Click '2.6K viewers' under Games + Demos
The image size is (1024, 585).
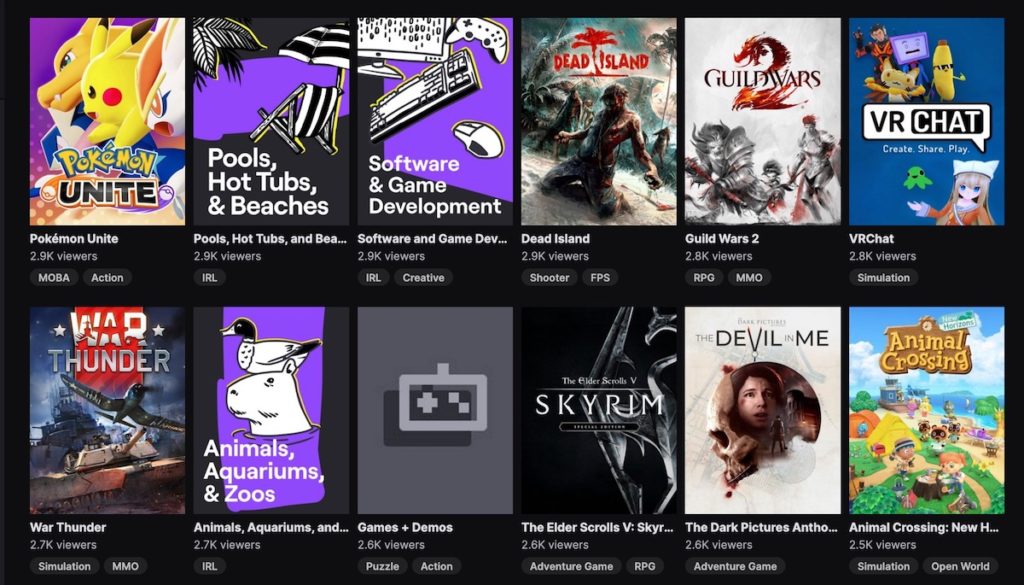click(x=391, y=545)
